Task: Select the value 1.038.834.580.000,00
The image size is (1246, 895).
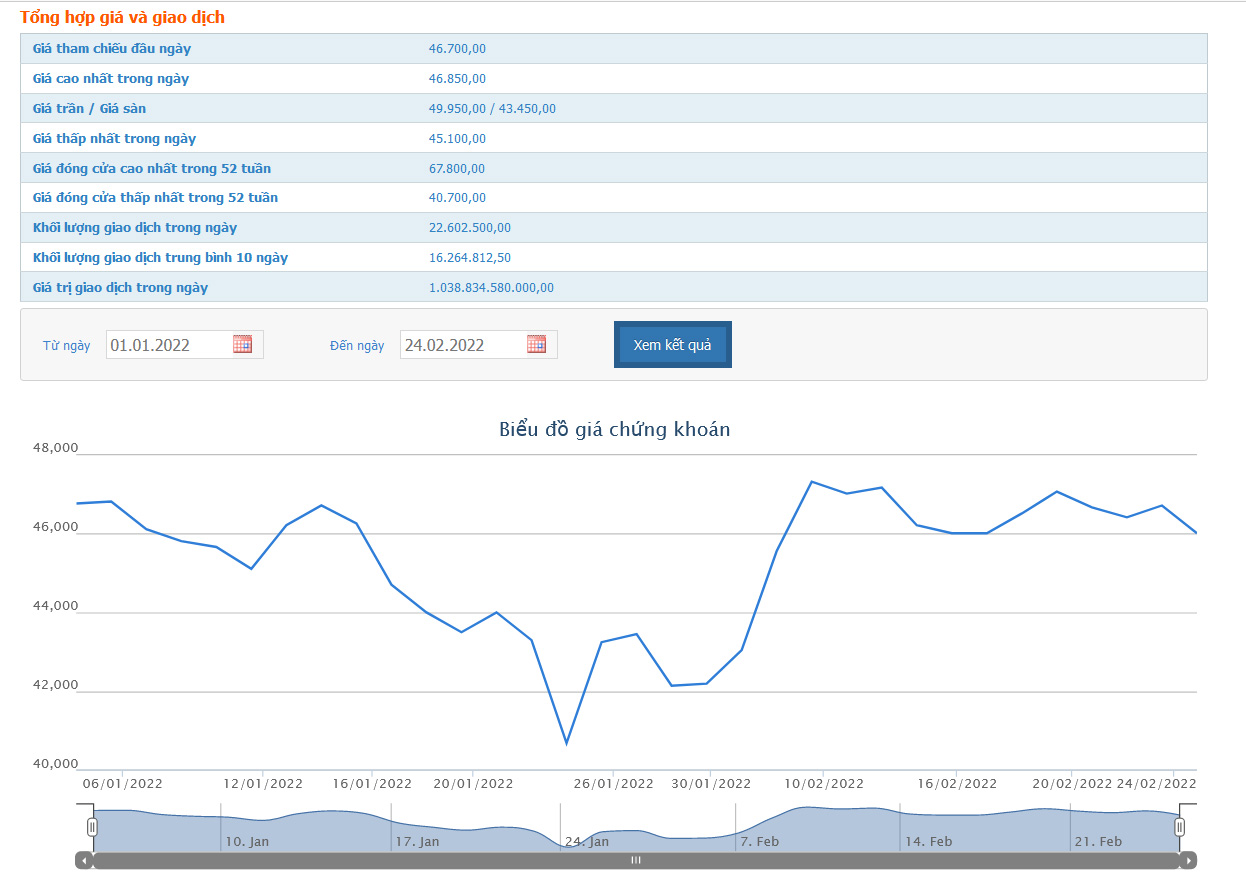Action: tap(491, 288)
